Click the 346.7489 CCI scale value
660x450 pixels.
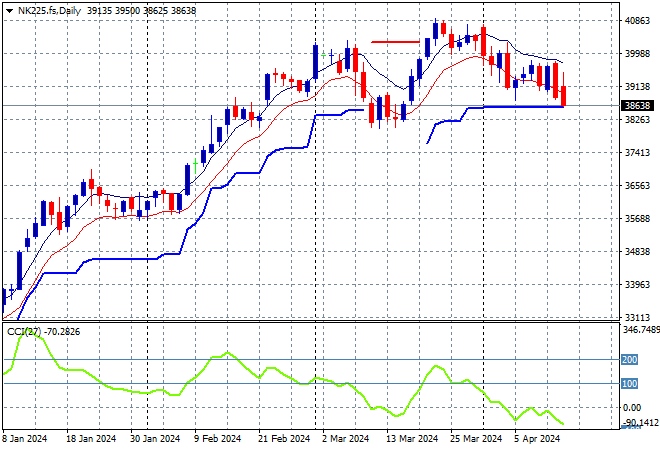(638, 329)
